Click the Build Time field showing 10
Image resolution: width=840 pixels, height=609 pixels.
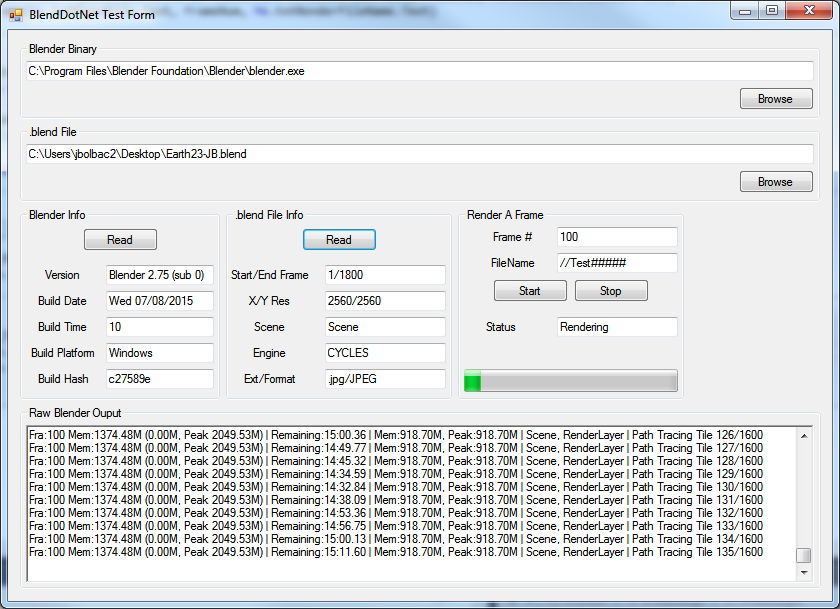(160, 327)
